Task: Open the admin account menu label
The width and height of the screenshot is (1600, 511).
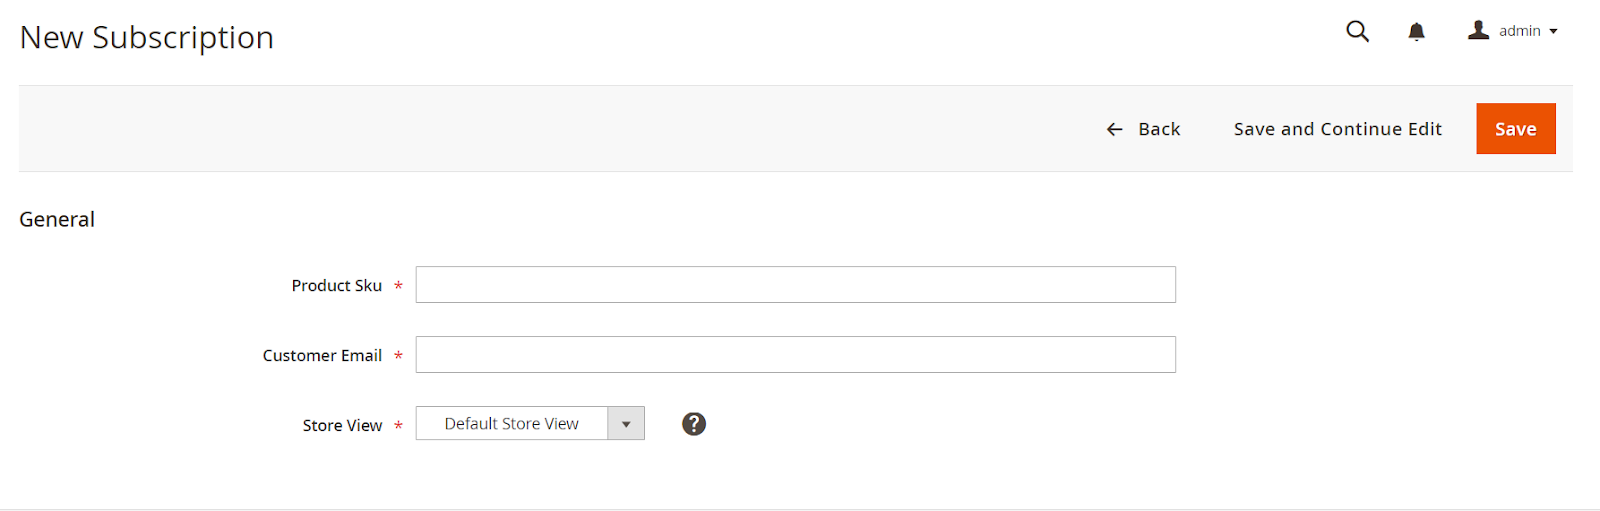Action: pos(1519,31)
